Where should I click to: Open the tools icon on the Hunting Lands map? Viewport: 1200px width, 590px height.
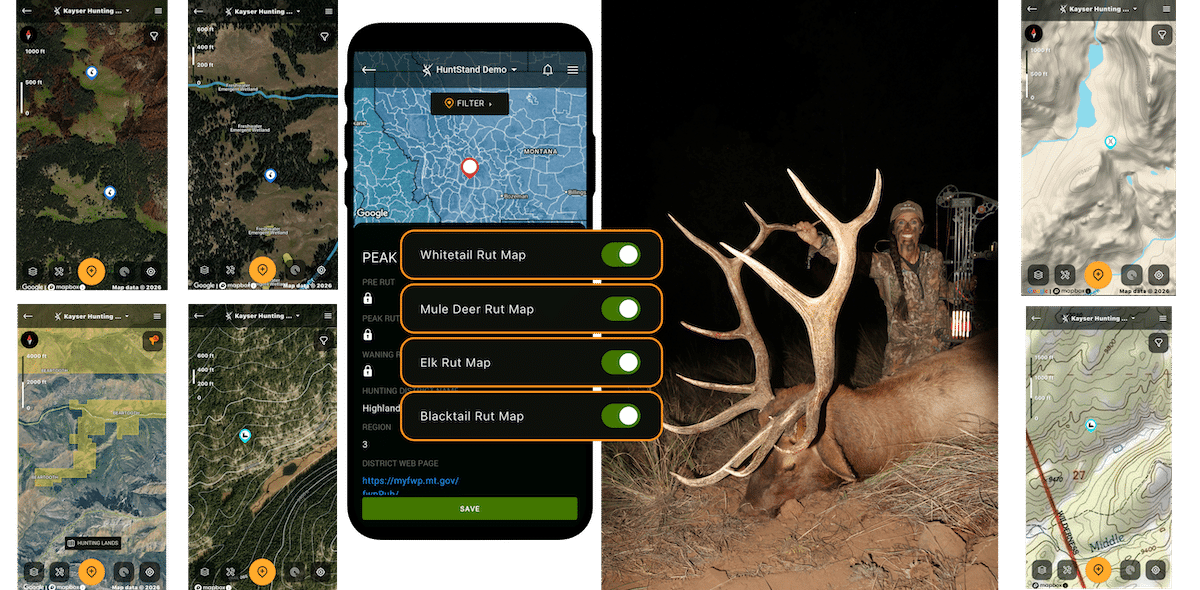pos(61,572)
